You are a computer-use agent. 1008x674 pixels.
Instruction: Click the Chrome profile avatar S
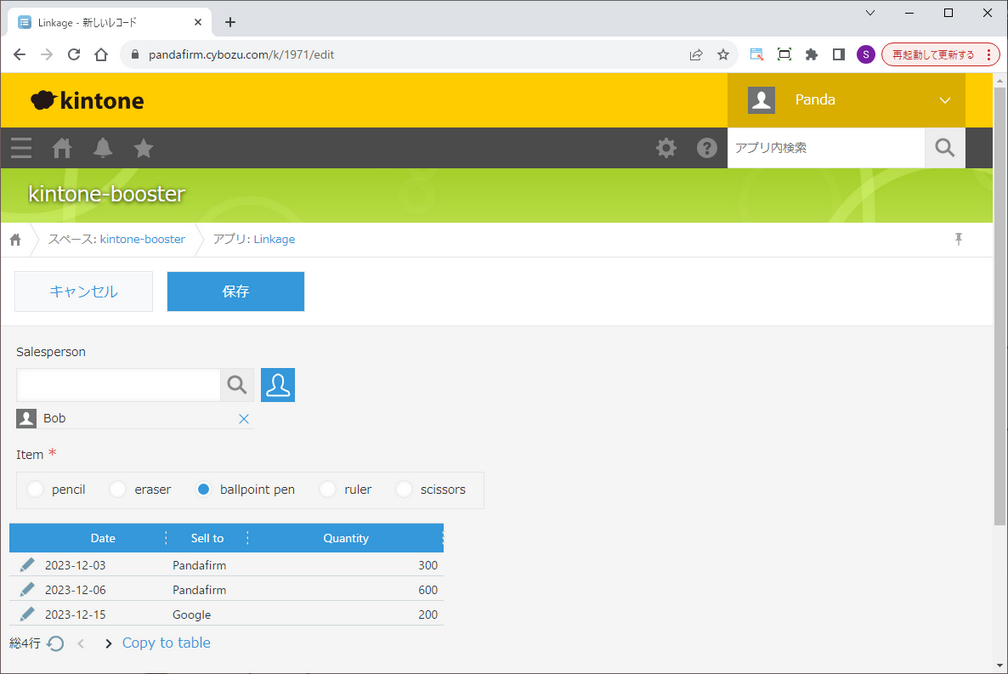click(866, 55)
